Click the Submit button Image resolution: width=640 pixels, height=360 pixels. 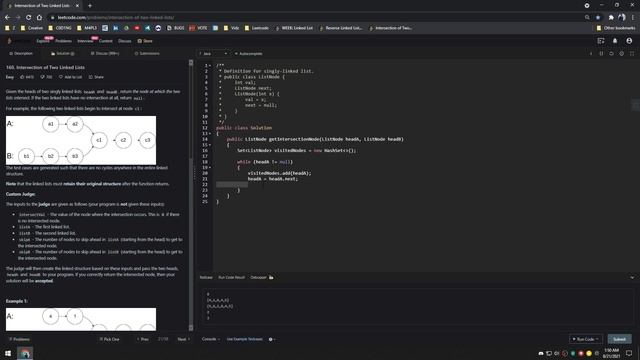(619, 339)
